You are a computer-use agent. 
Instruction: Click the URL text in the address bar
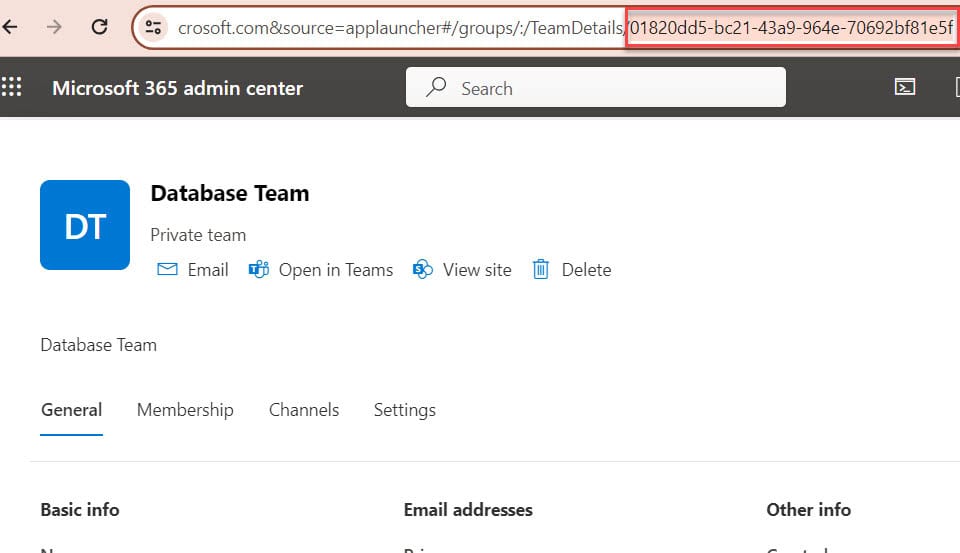click(x=564, y=28)
